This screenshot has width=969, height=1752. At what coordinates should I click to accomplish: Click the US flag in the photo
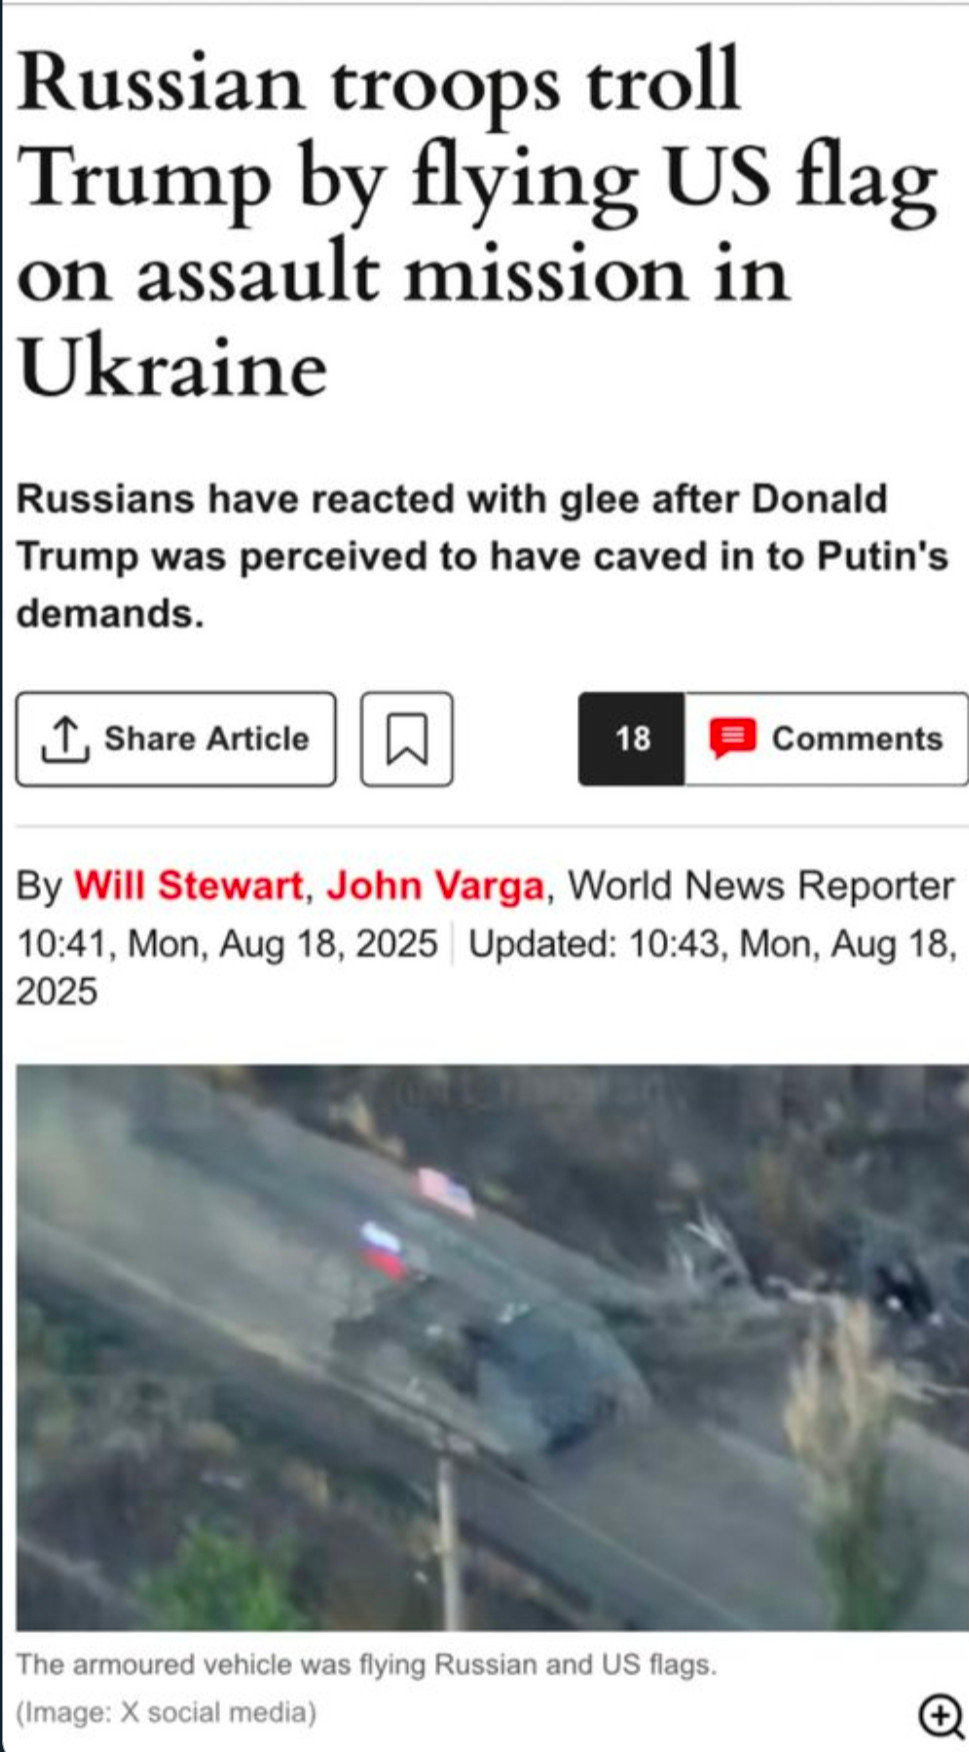pos(445,1192)
